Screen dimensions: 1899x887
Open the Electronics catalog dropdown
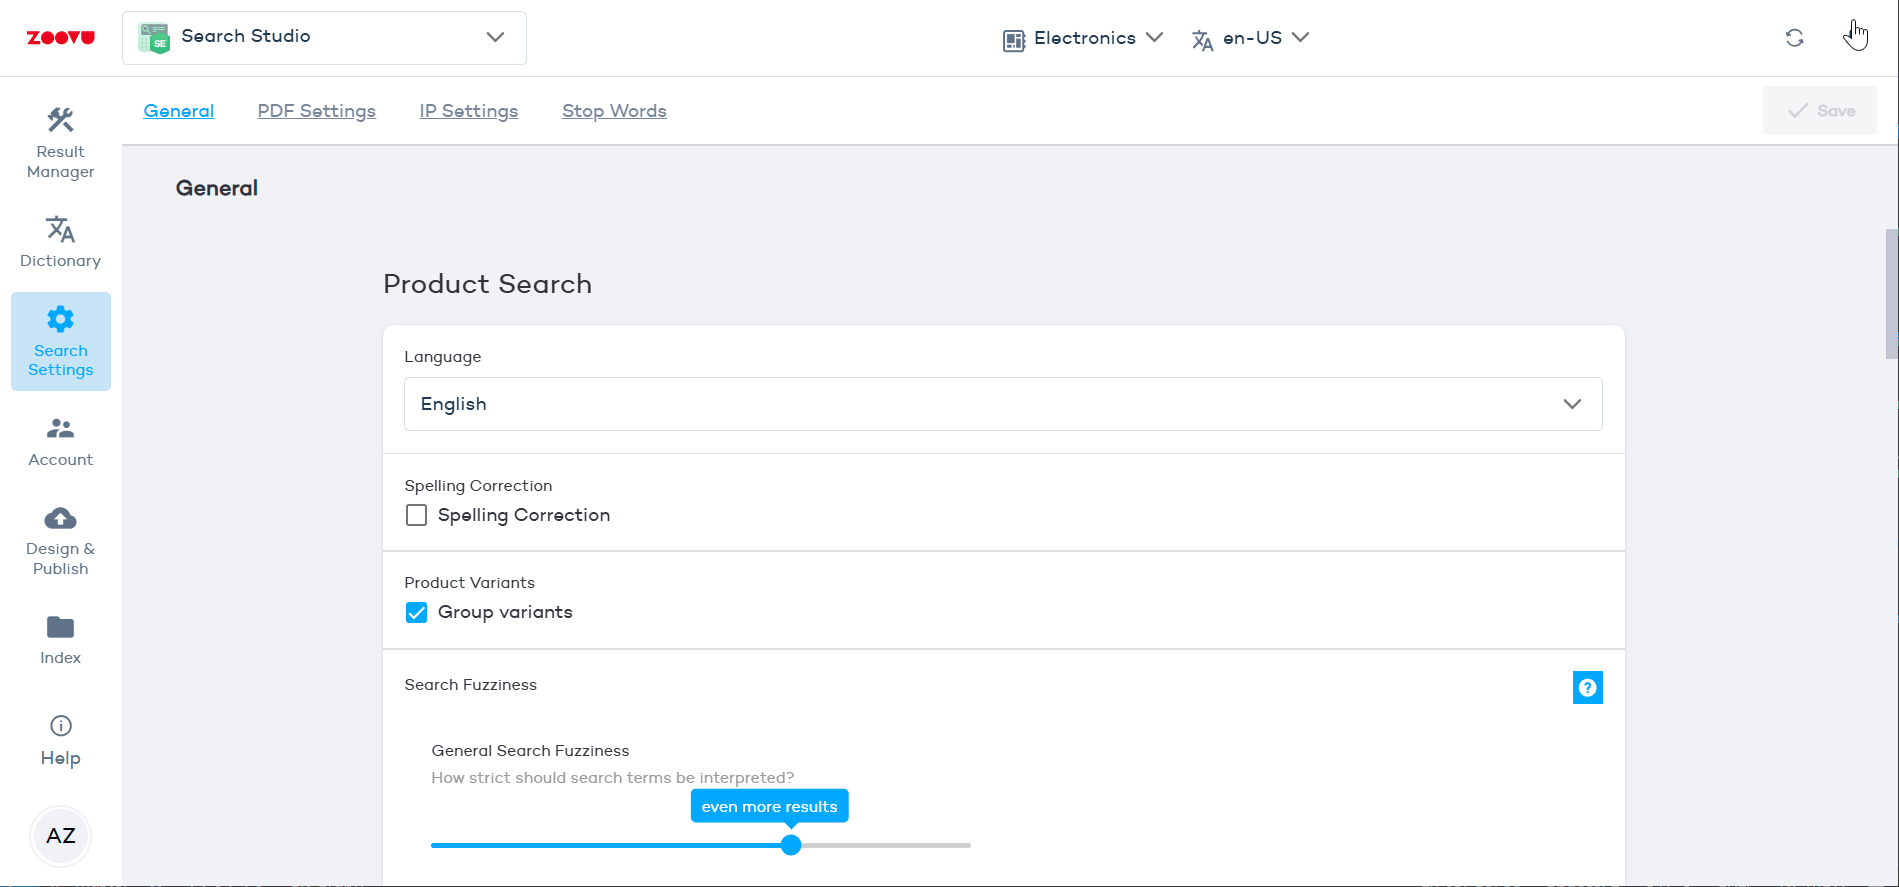[x=1083, y=38]
